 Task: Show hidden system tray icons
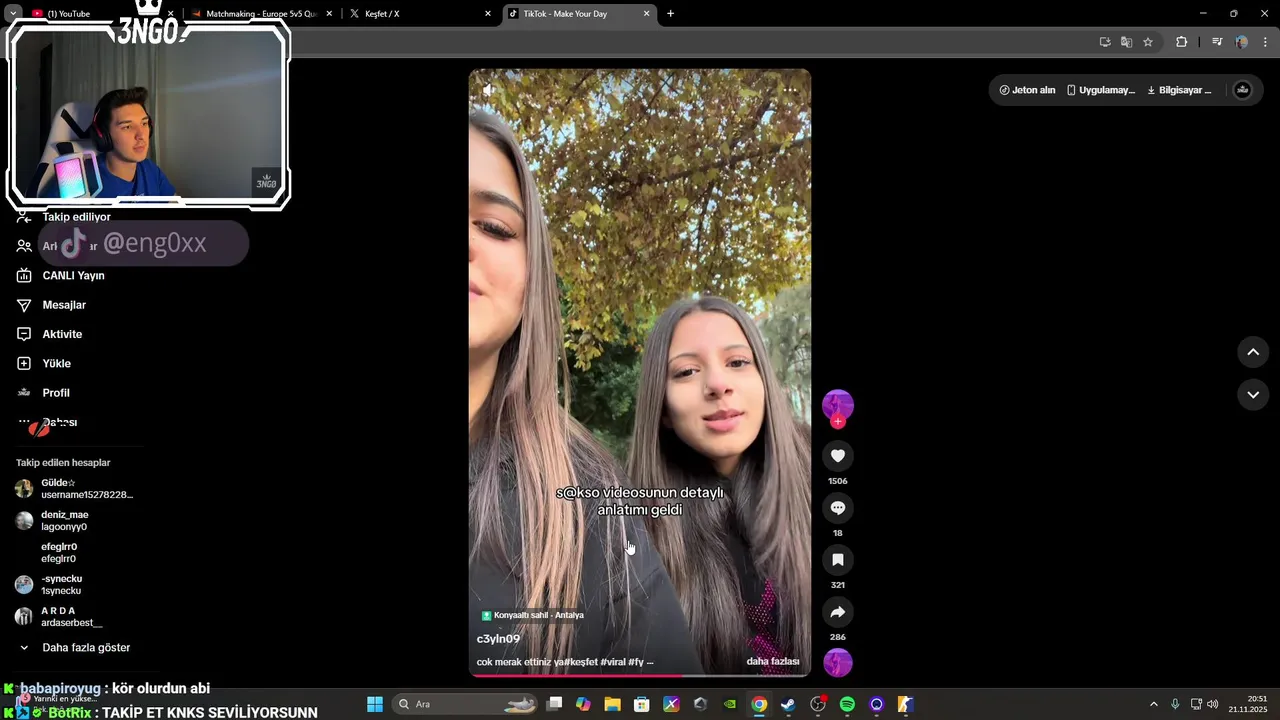click(x=1153, y=704)
